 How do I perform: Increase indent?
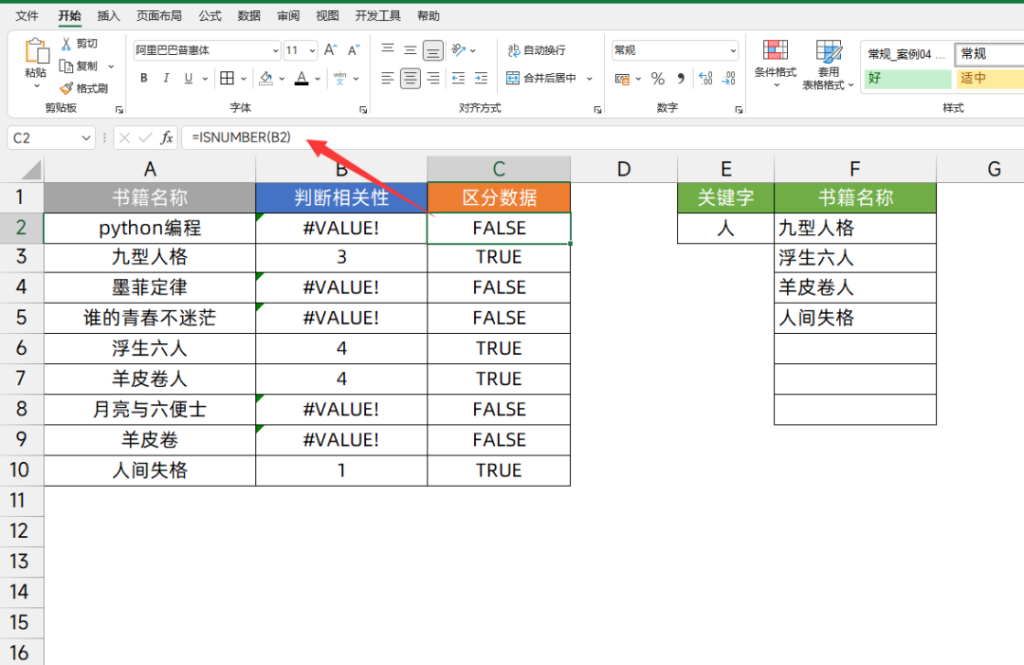(x=481, y=78)
